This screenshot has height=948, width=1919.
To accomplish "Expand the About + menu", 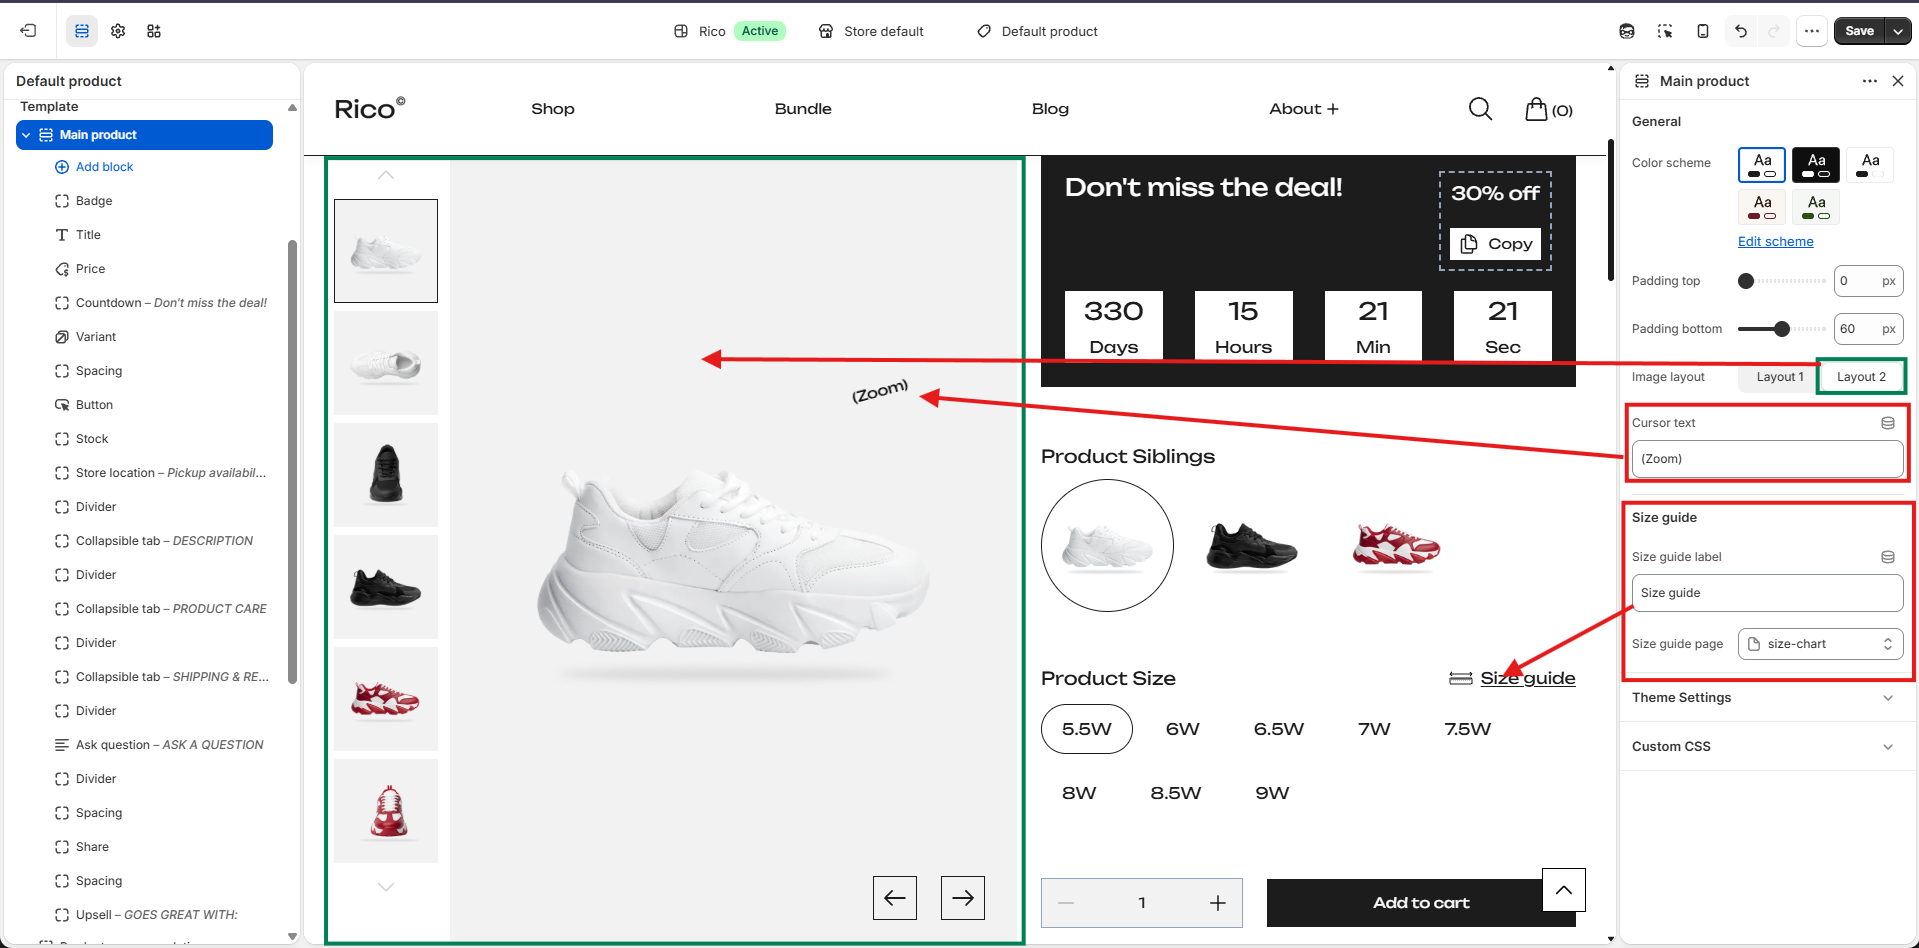I will coord(1304,109).
